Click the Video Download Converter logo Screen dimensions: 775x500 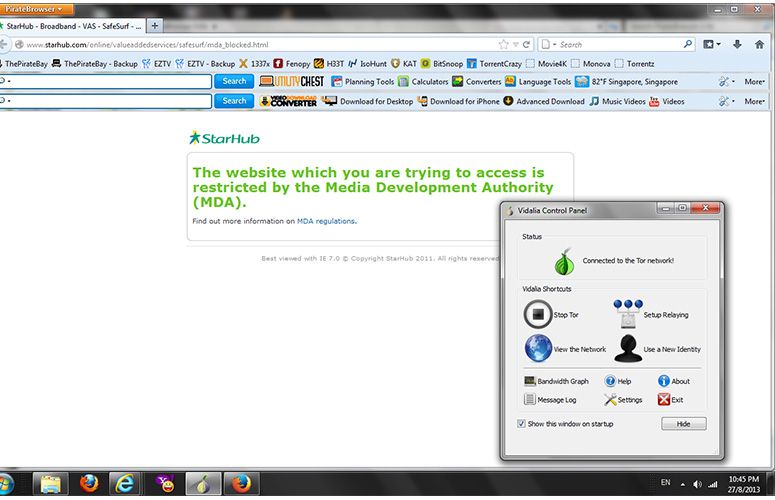[288, 101]
